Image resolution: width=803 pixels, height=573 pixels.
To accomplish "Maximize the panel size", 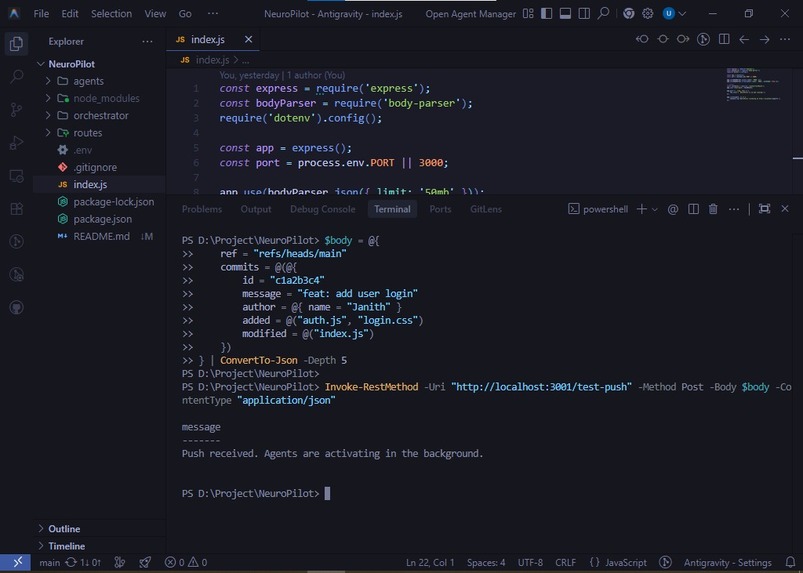I will pos(764,209).
